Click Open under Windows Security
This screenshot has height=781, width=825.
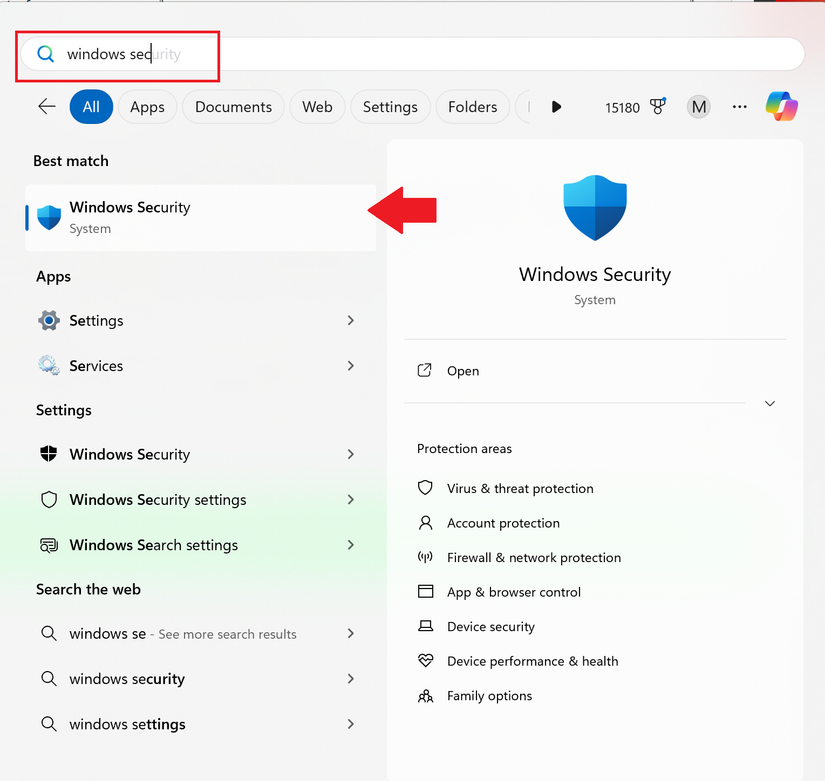click(463, 370)
